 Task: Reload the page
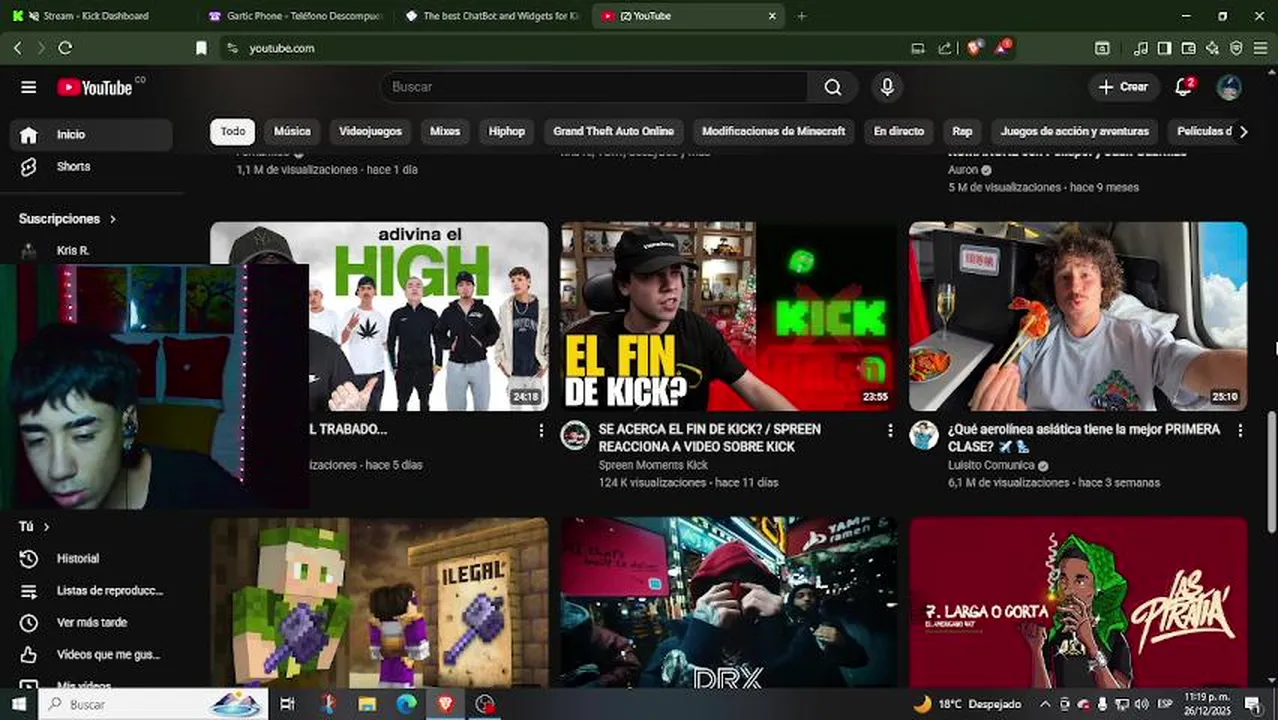click(65, 48)
